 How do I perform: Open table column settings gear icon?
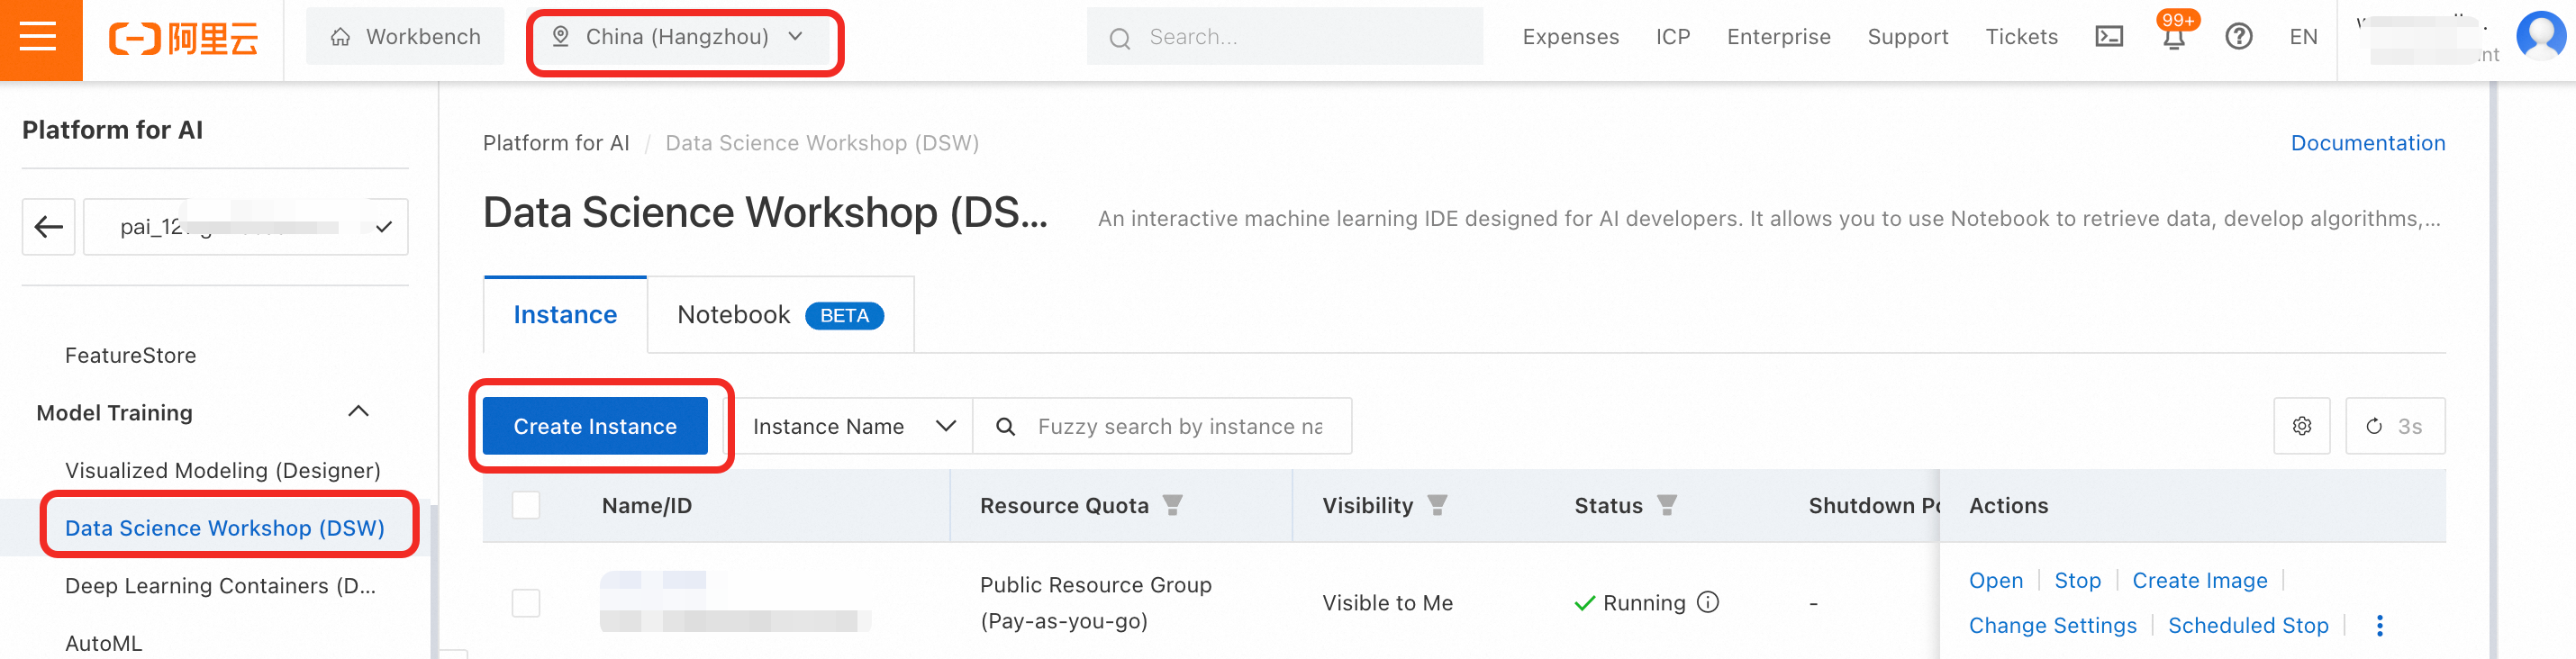click(2301, 426)
